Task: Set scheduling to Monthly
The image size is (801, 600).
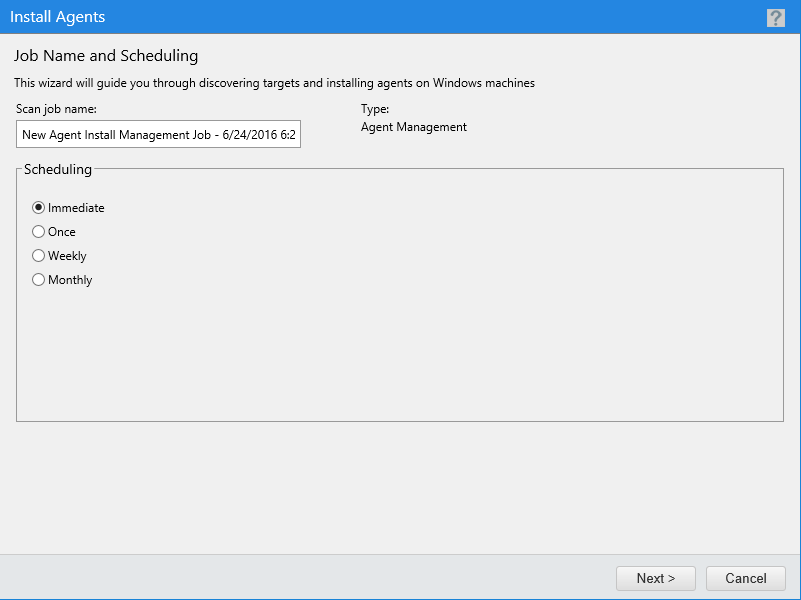Action: tap(38, 280)
